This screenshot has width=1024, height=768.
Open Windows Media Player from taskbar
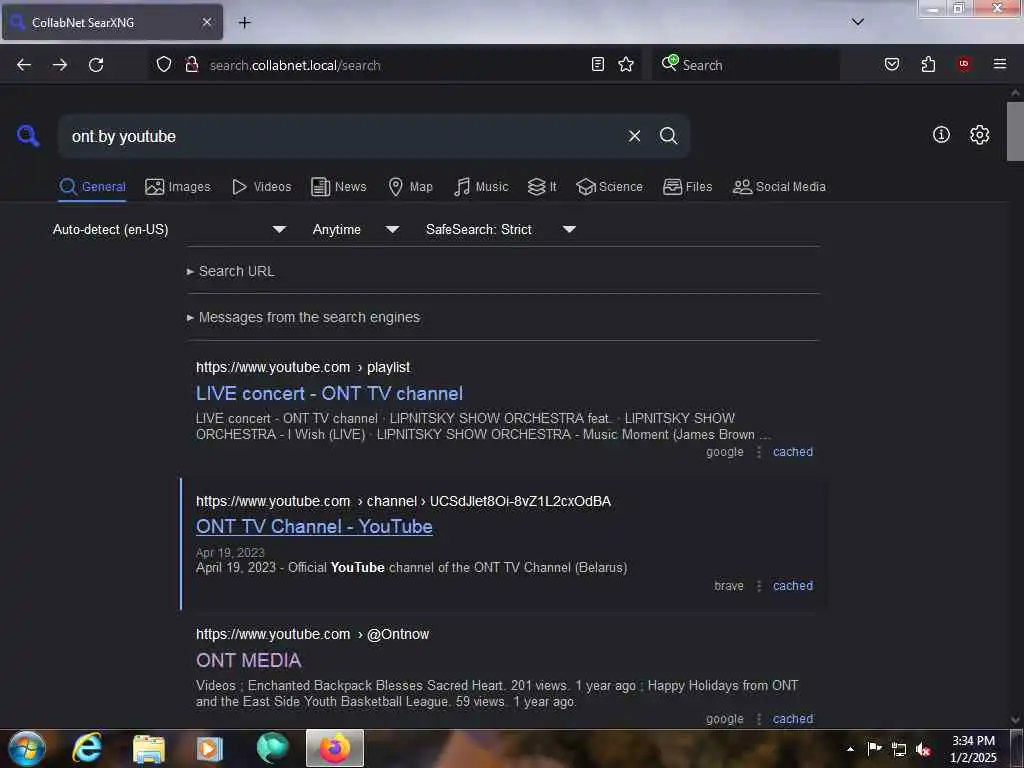point(210,748)
